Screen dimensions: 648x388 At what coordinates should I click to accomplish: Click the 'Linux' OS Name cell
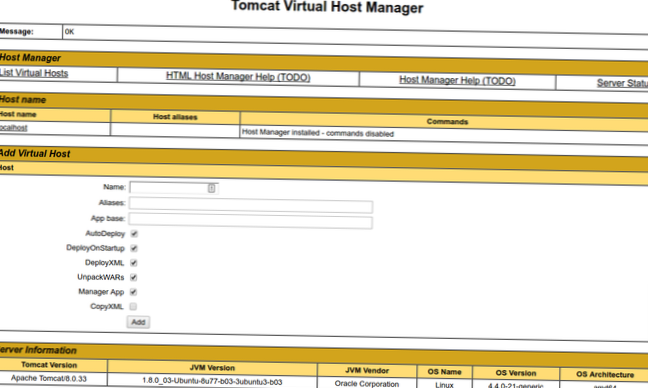[x=444, y=385]
